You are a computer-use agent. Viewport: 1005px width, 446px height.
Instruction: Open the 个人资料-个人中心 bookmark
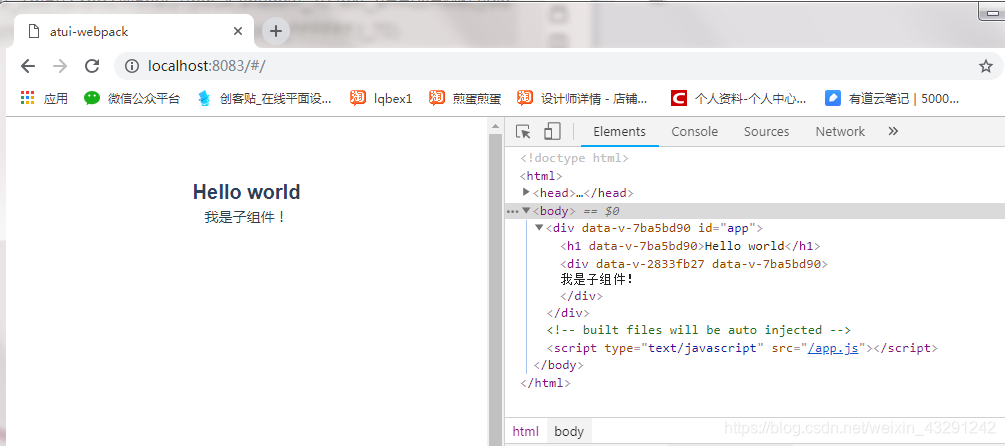tap(739, 98)
